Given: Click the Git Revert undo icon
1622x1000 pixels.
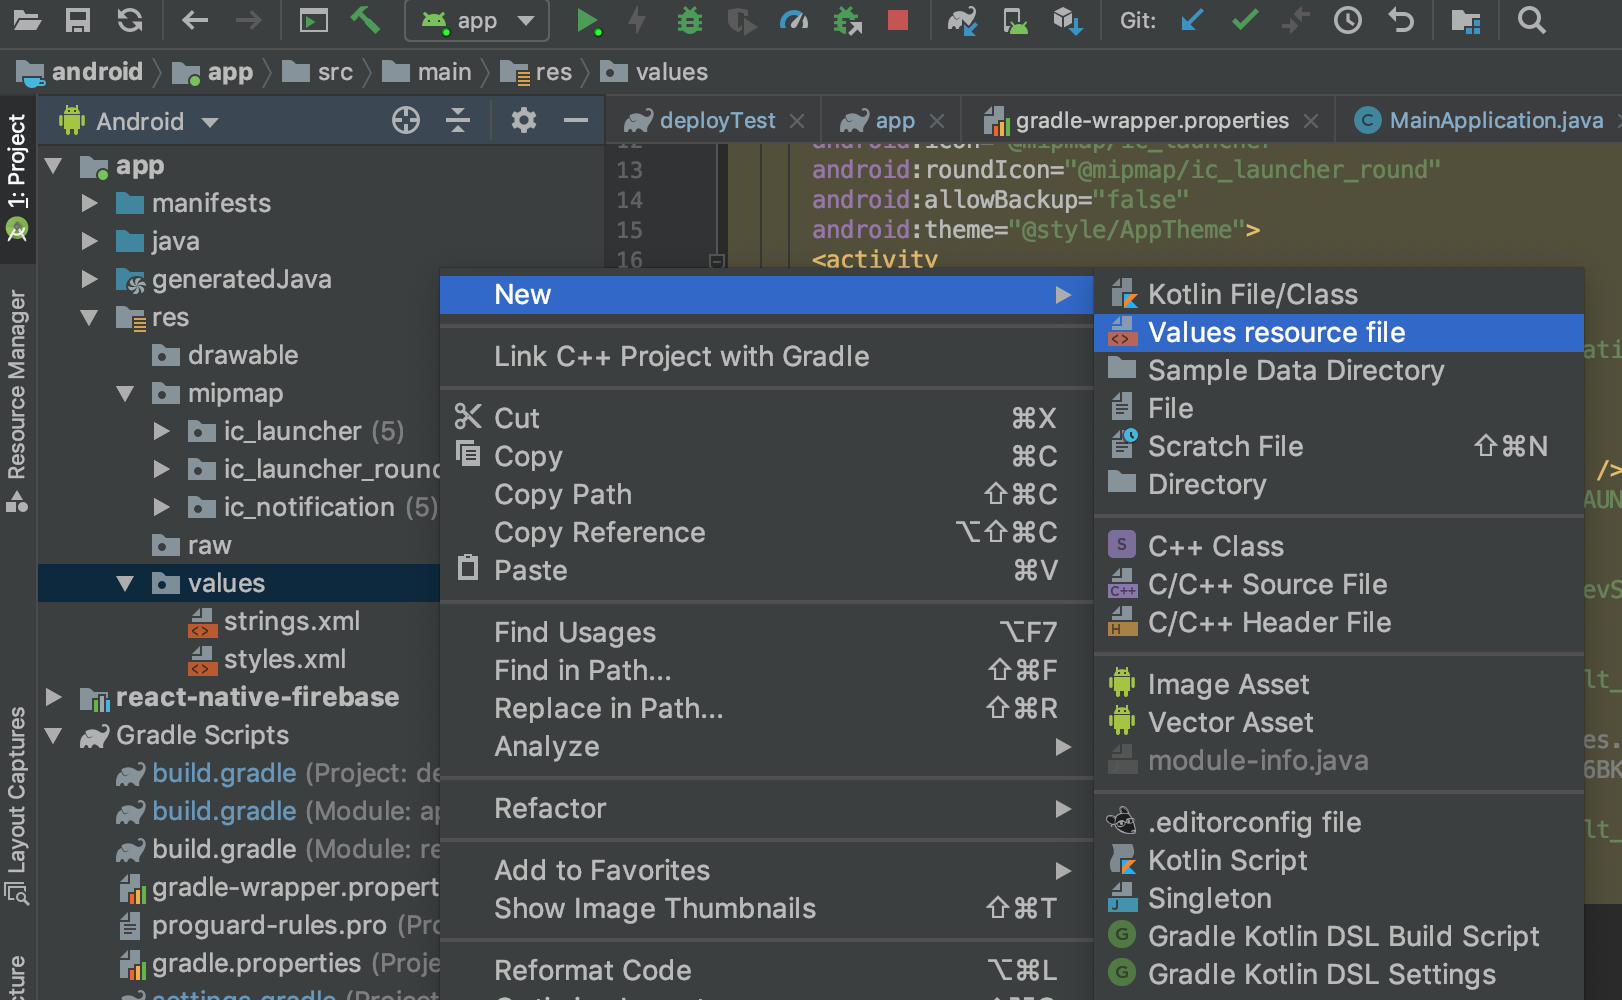Looking at the screenshot, I should [1402, 19].
